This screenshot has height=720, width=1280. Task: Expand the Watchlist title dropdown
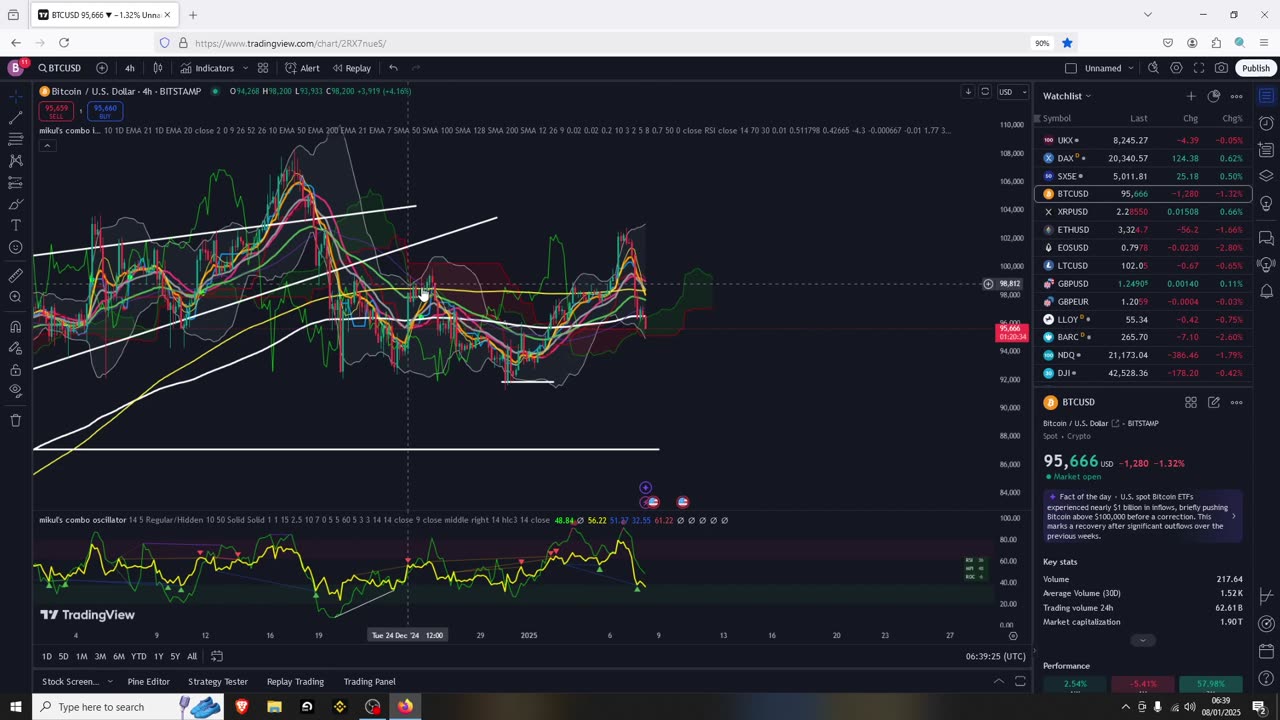pyautogui.click(x=1067, y=96)
